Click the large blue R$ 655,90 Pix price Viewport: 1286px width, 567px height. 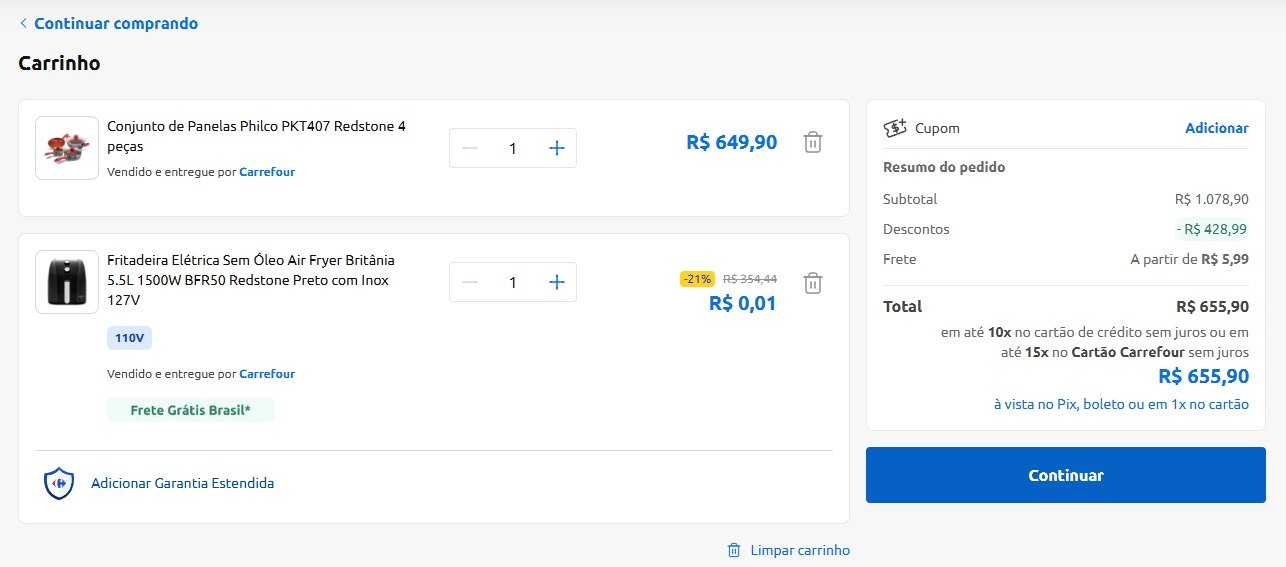coord(1204,377)
